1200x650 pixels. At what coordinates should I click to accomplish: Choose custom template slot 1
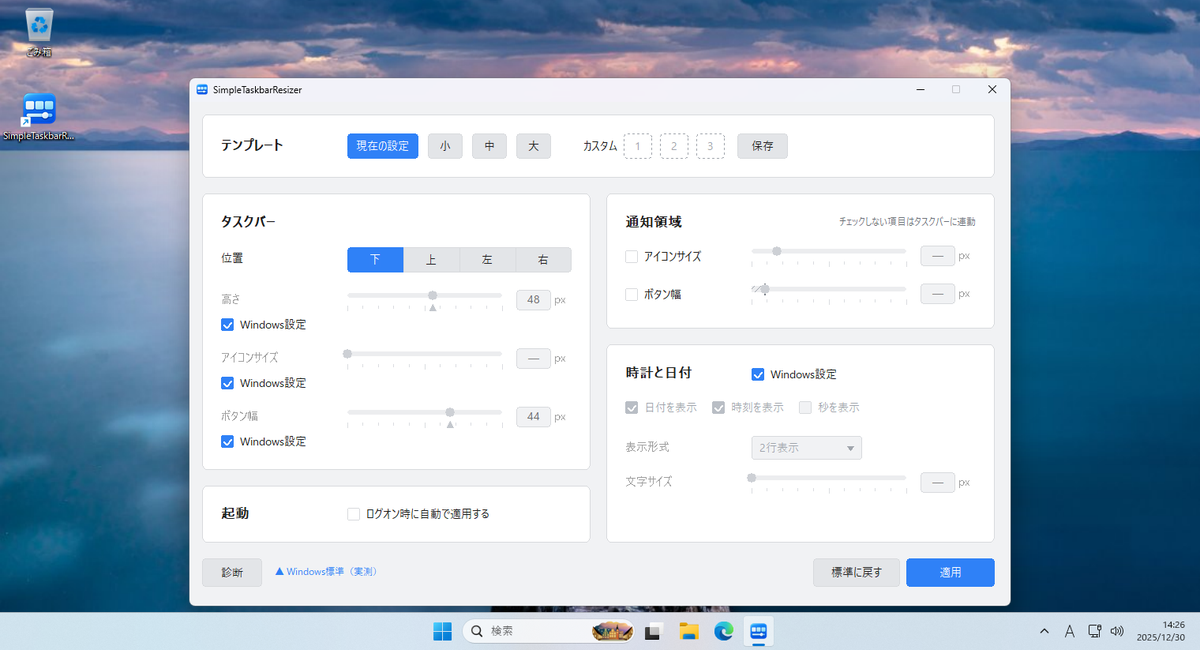(x=638, y=146)
